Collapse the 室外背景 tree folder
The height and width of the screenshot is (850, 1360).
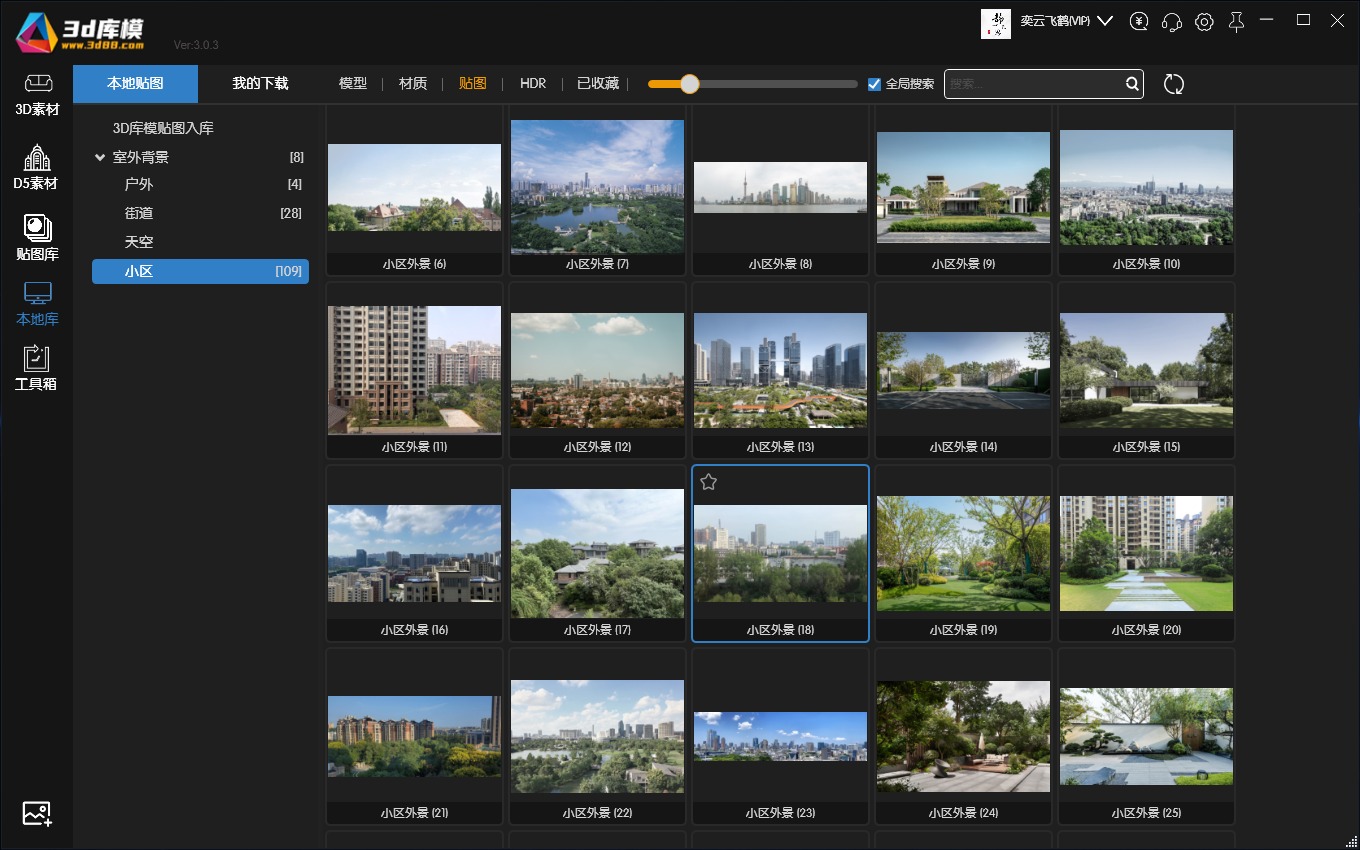(x=100, y=157)
